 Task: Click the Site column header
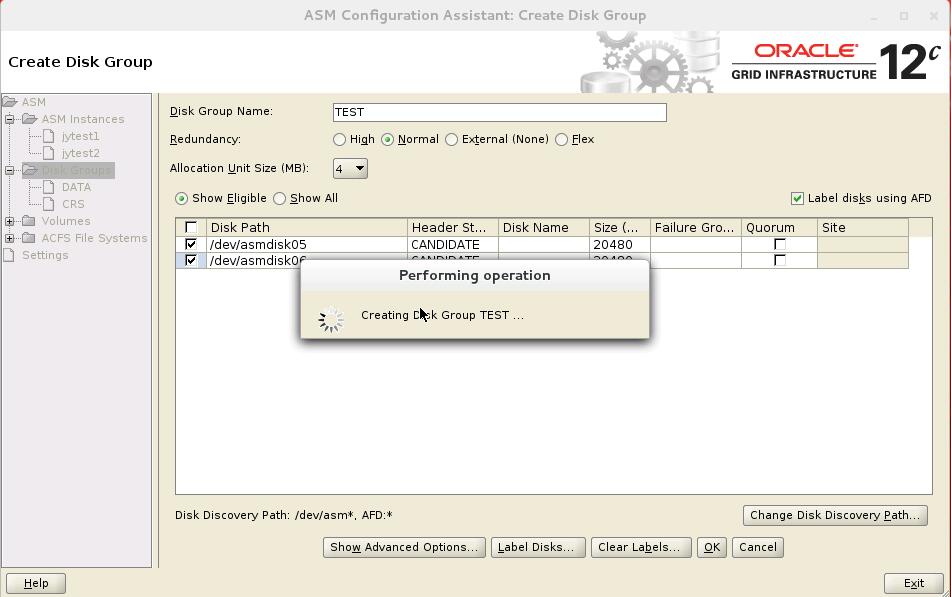862,228
